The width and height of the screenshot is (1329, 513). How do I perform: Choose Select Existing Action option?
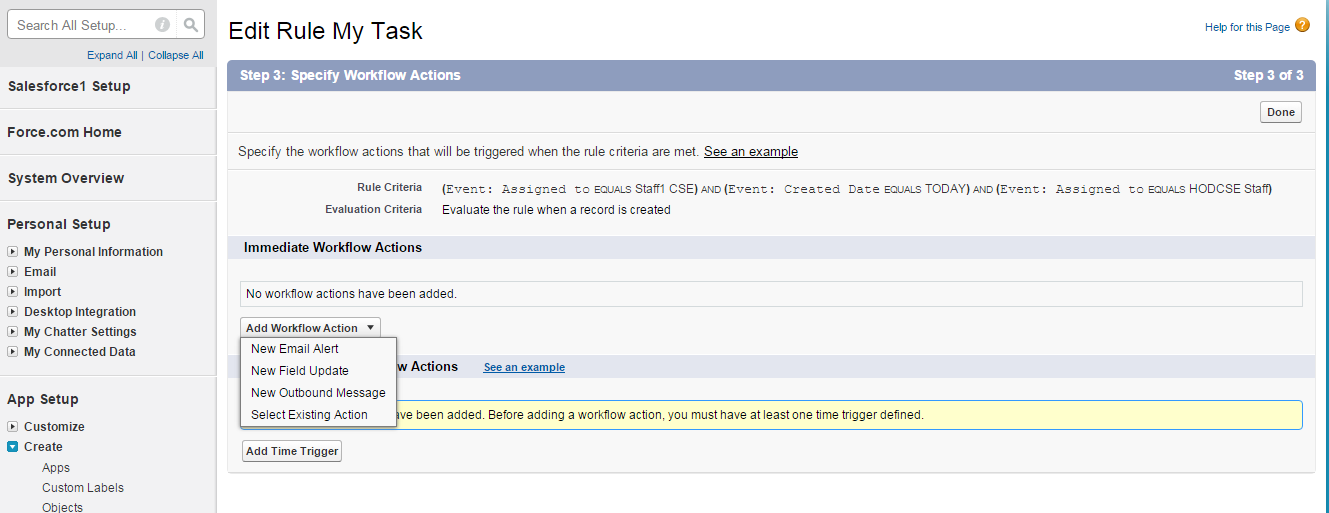(x=309, y=415)
